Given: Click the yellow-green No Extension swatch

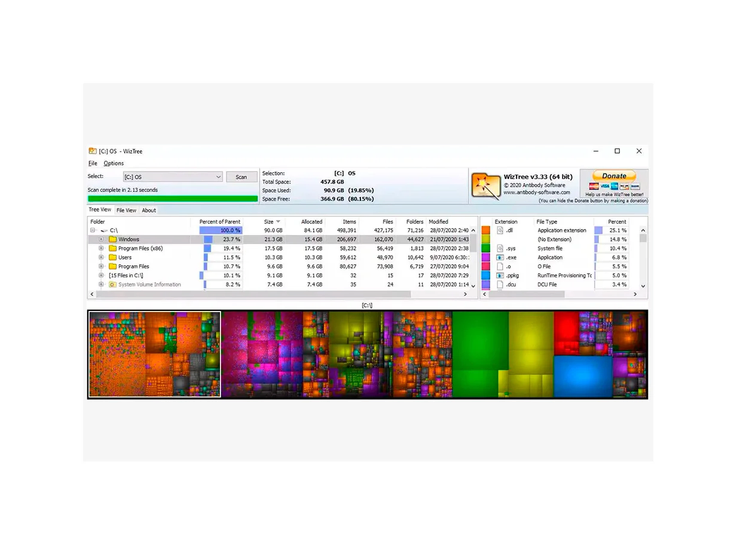Looking at the screenshot, I should (x=486, y=239).
